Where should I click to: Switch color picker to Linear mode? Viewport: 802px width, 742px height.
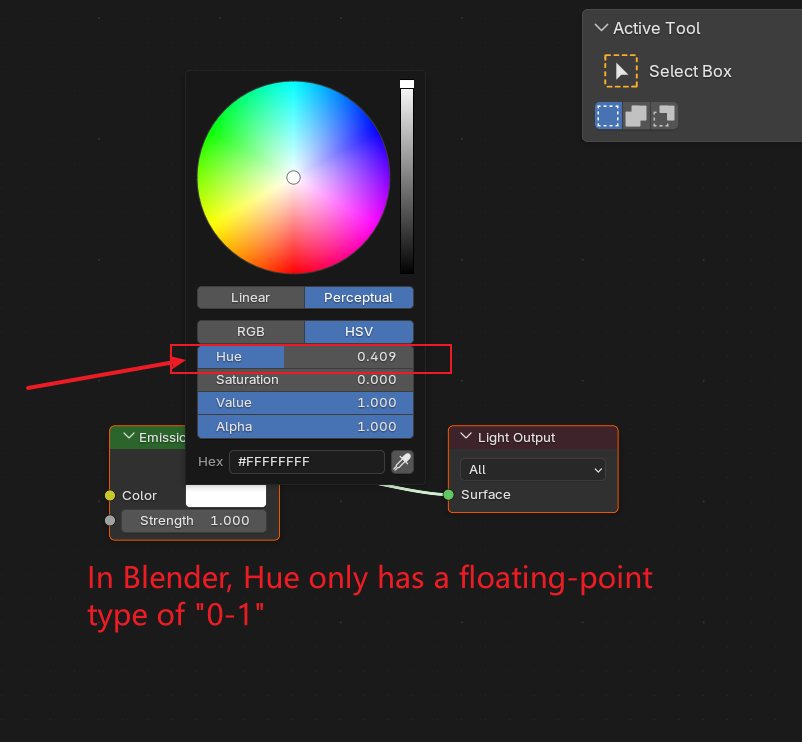(251, 298)
